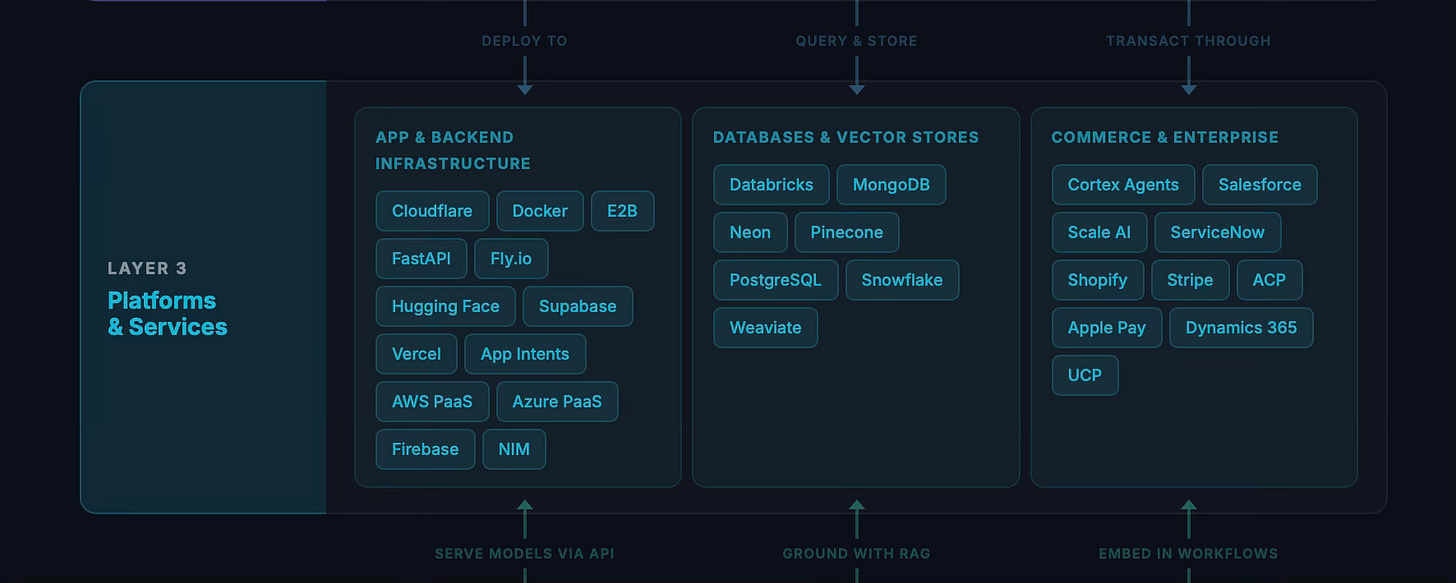1456x583 pixels.
Task: Click the Snowflake chip
Action: [x=902, y=280]
